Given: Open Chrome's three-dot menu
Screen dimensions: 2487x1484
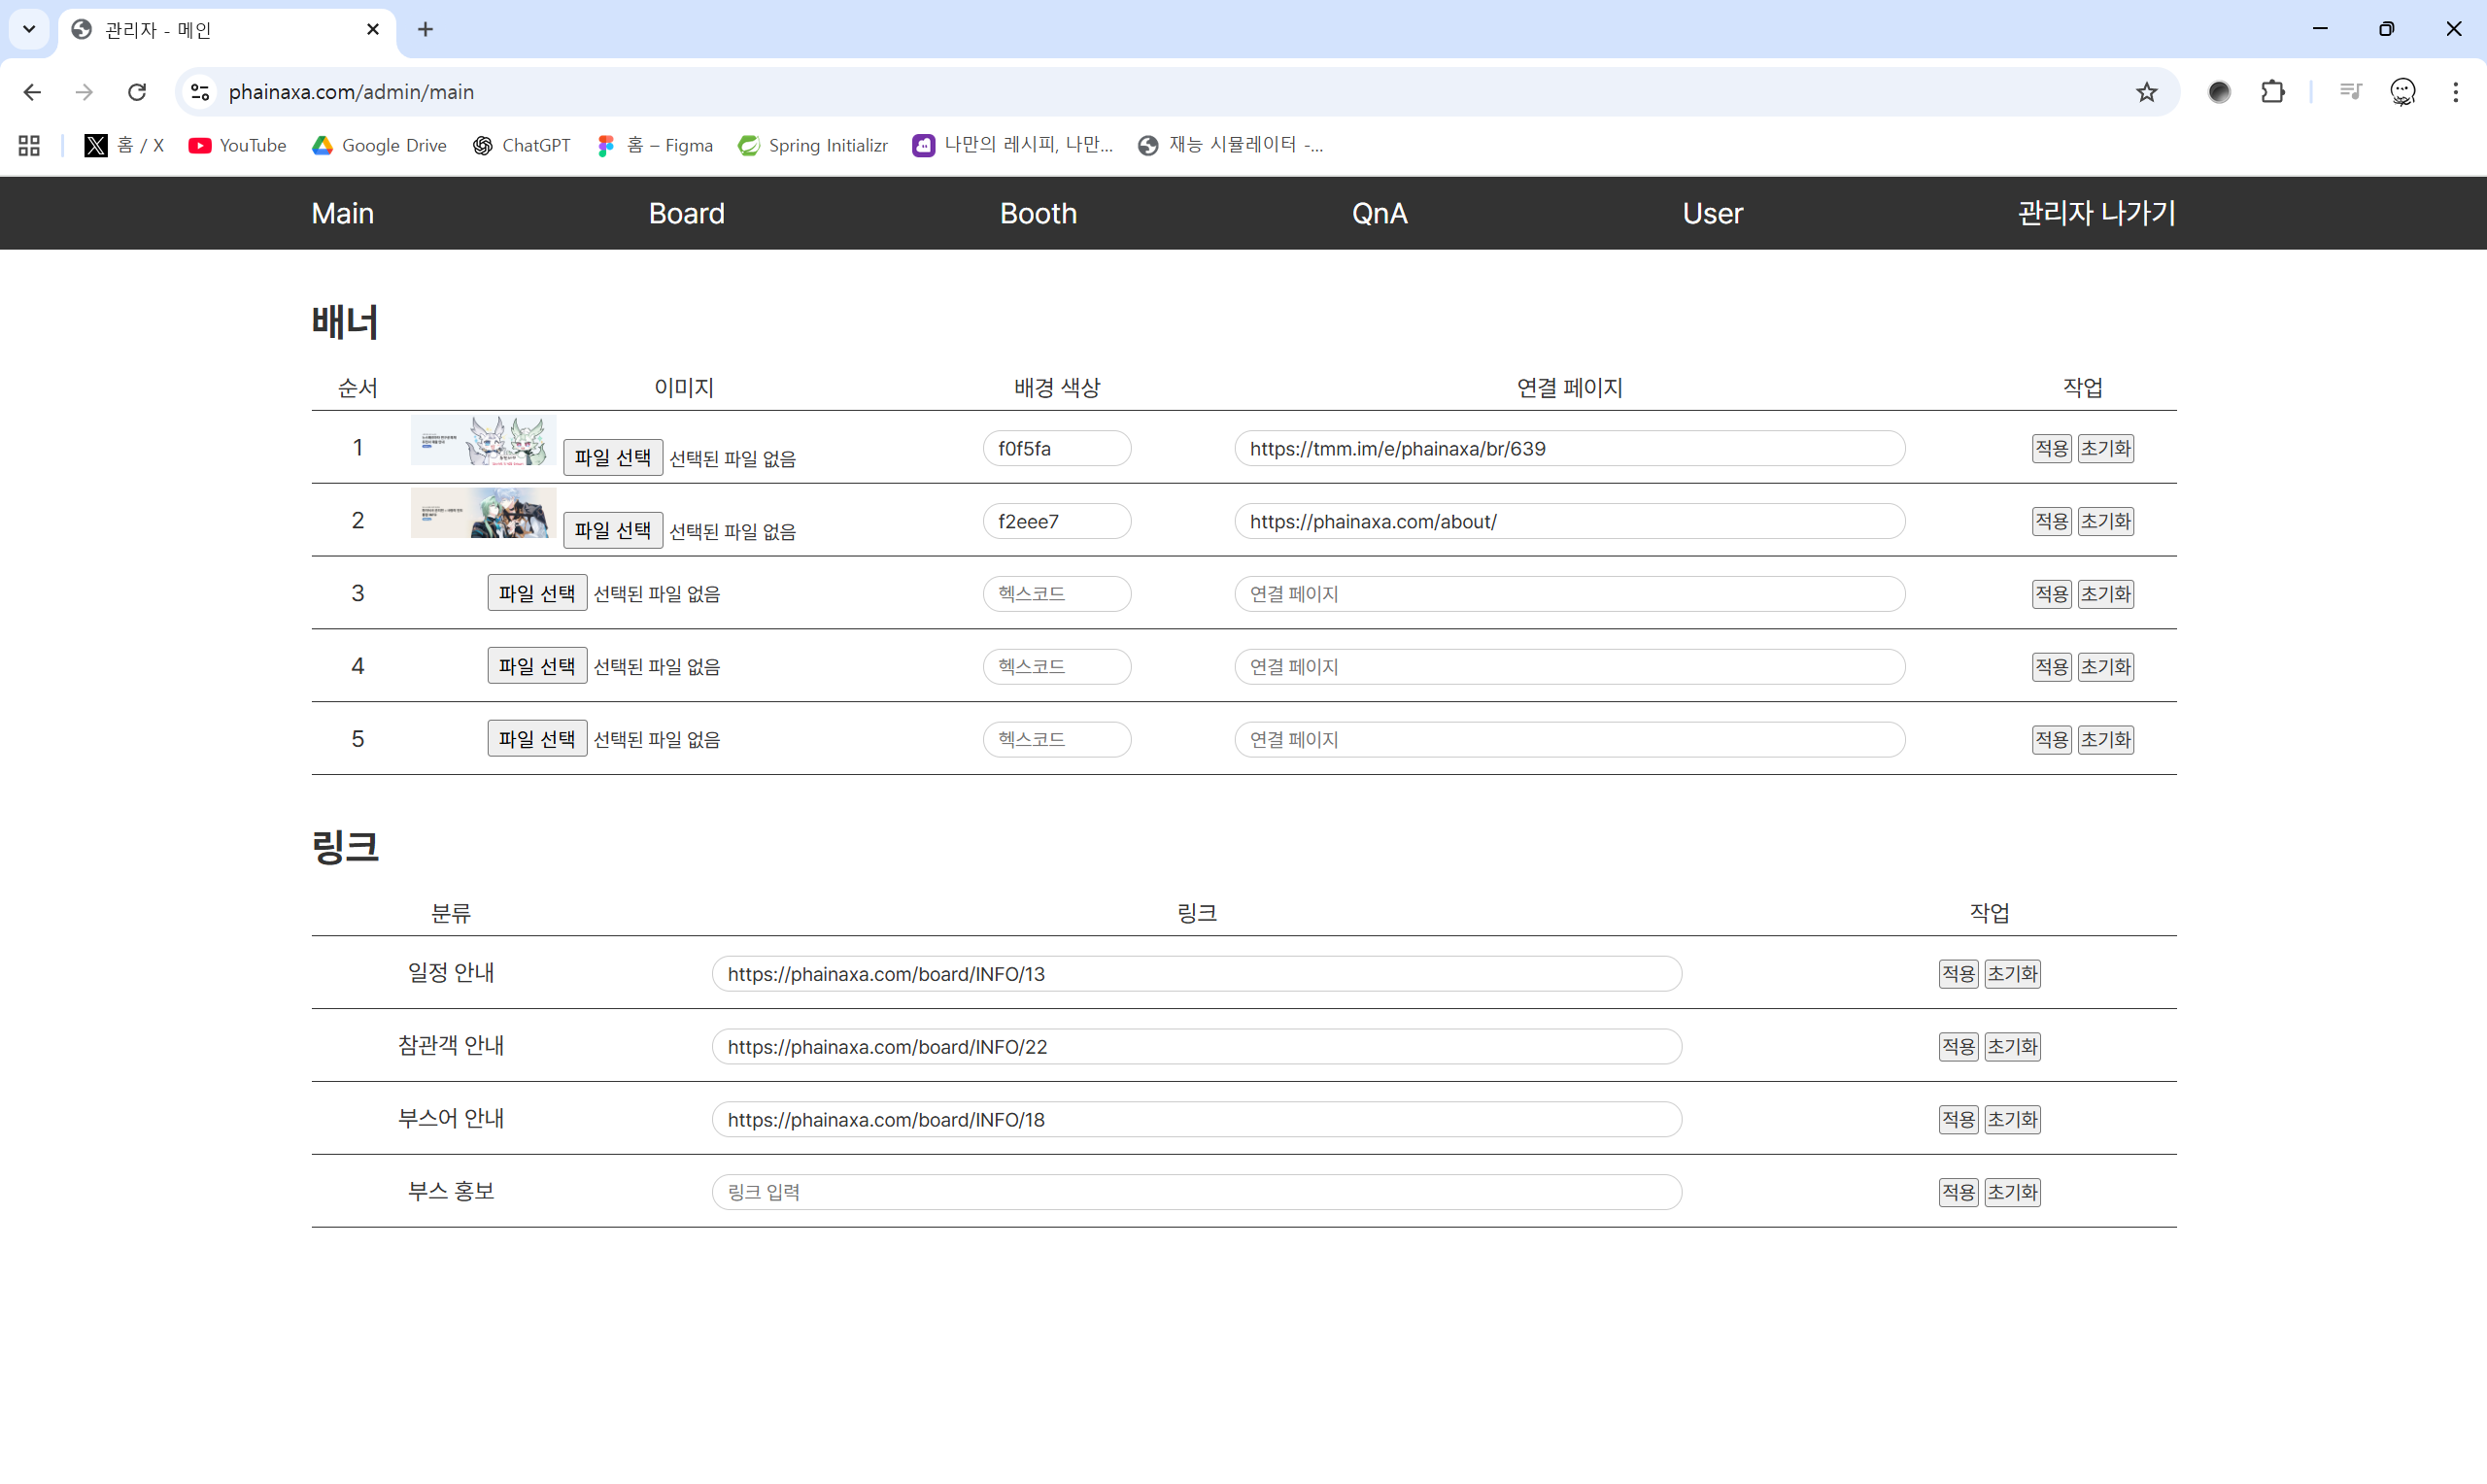Looking at the screenshot, I should tap(2455, 92).
